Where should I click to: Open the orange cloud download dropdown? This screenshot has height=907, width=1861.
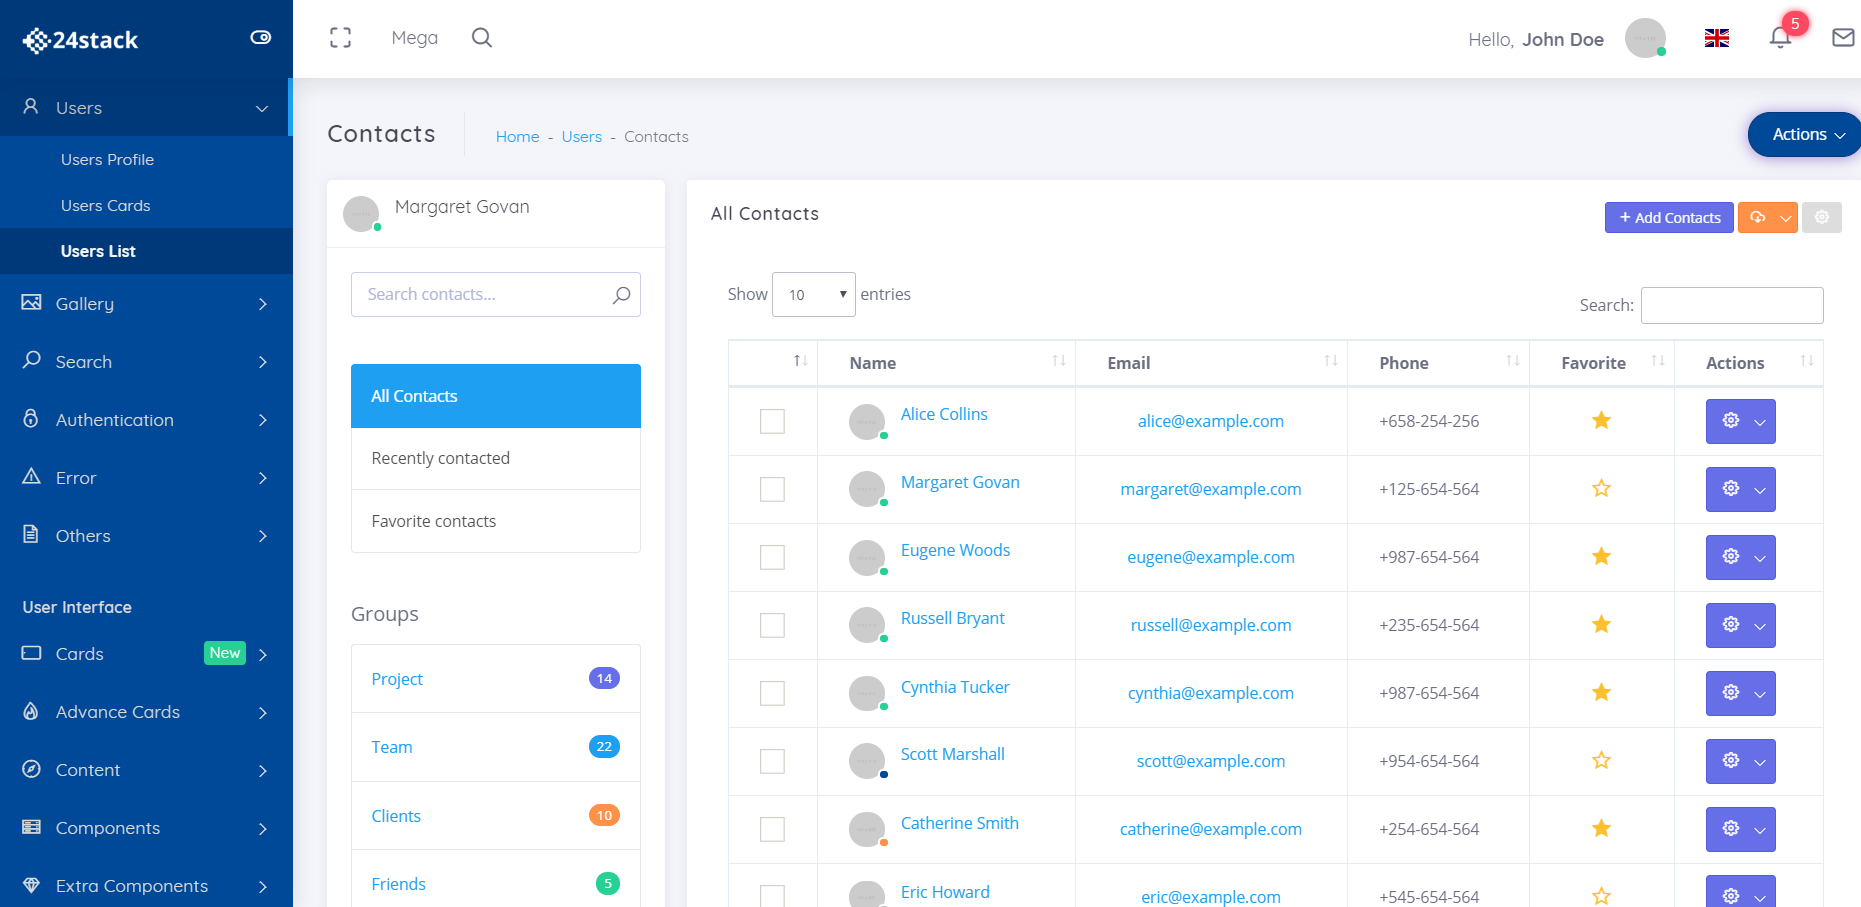click(1767, 218)
